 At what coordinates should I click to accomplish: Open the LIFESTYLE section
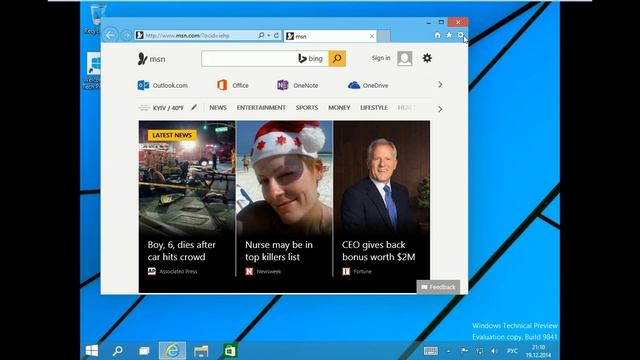[x=374, y=108]
